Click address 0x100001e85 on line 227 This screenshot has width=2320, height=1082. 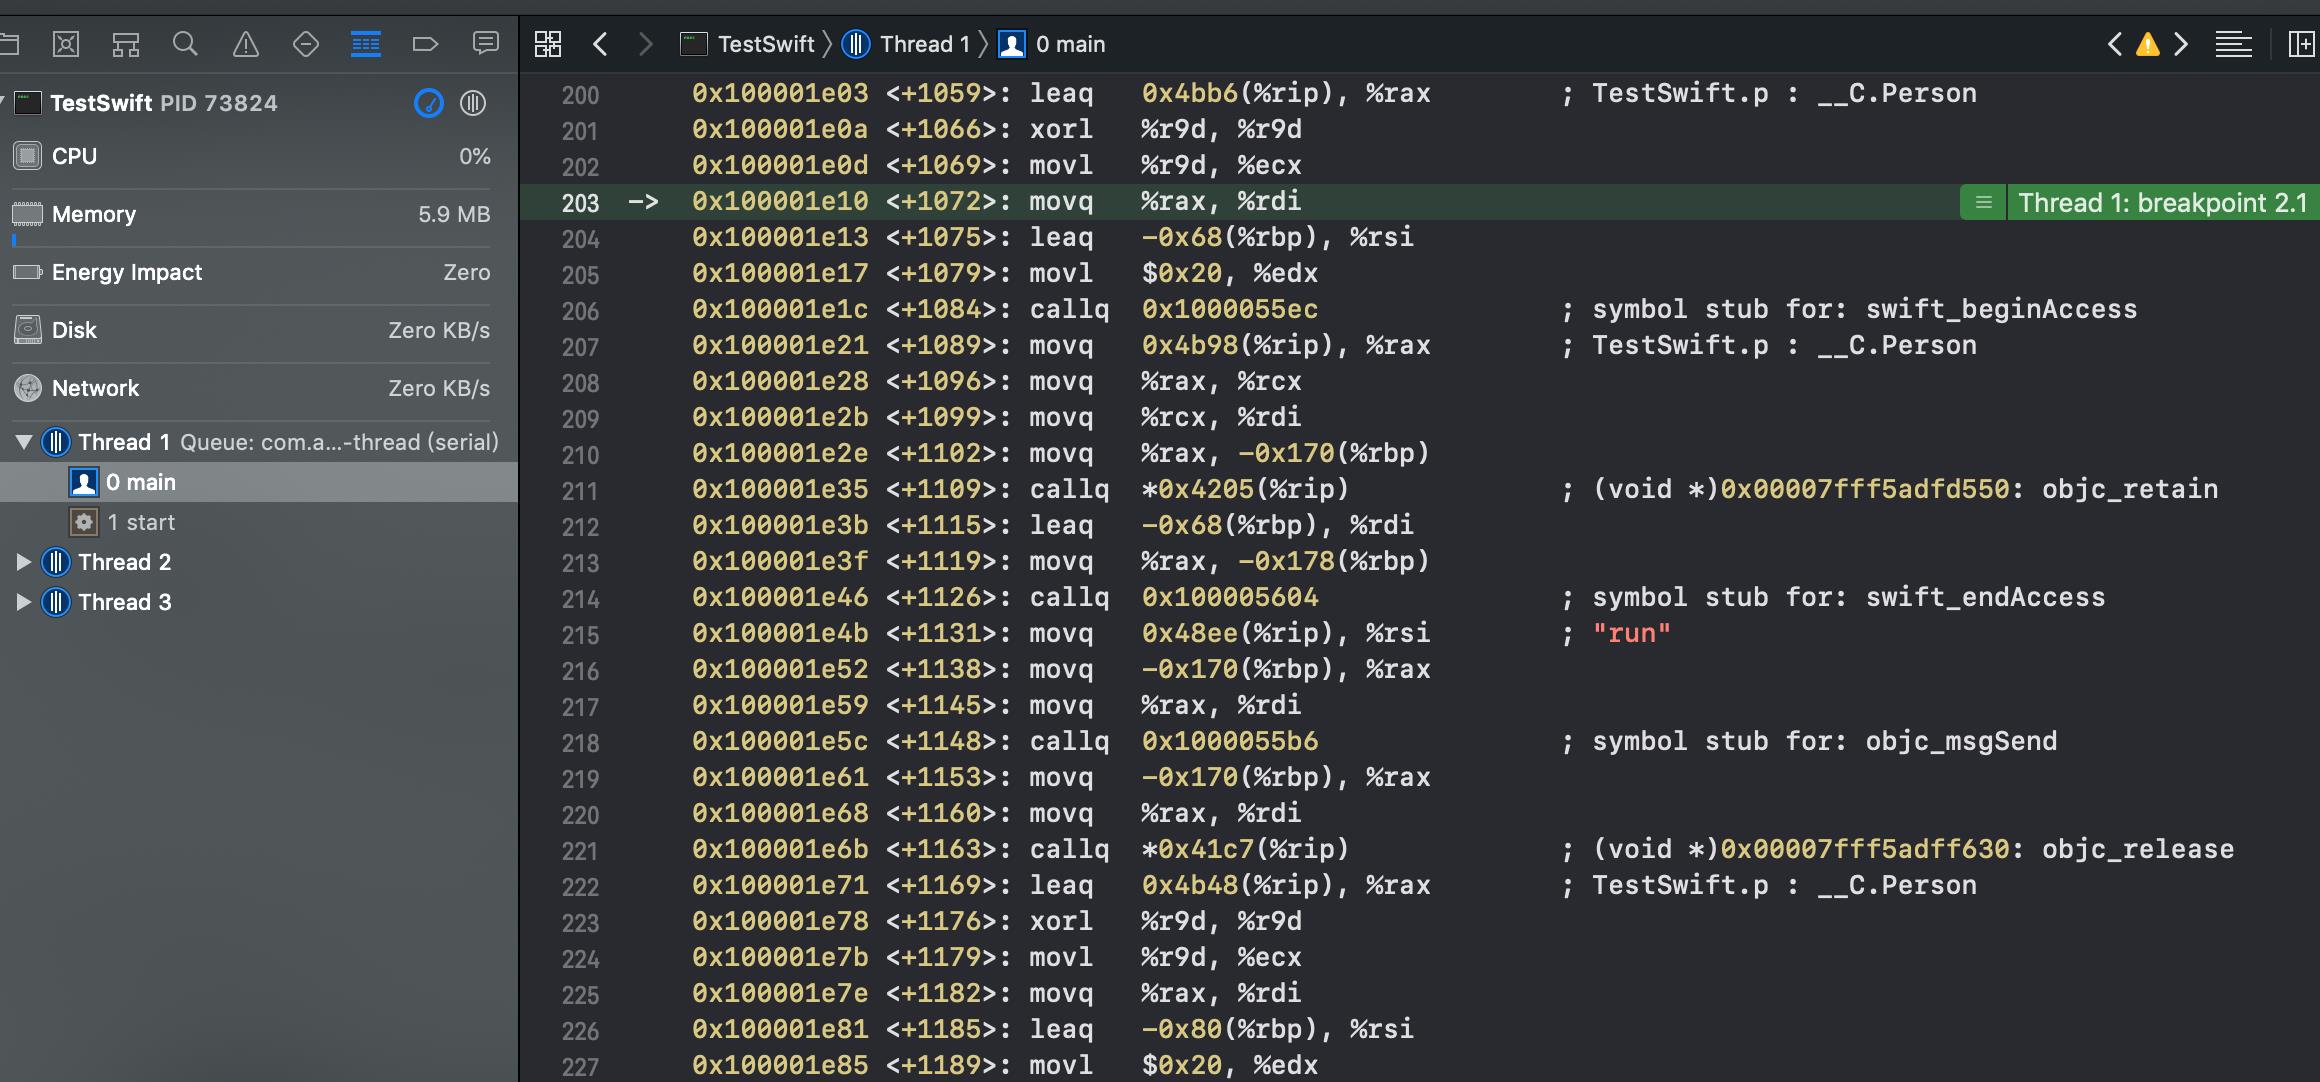click(x=780, y=1065)
